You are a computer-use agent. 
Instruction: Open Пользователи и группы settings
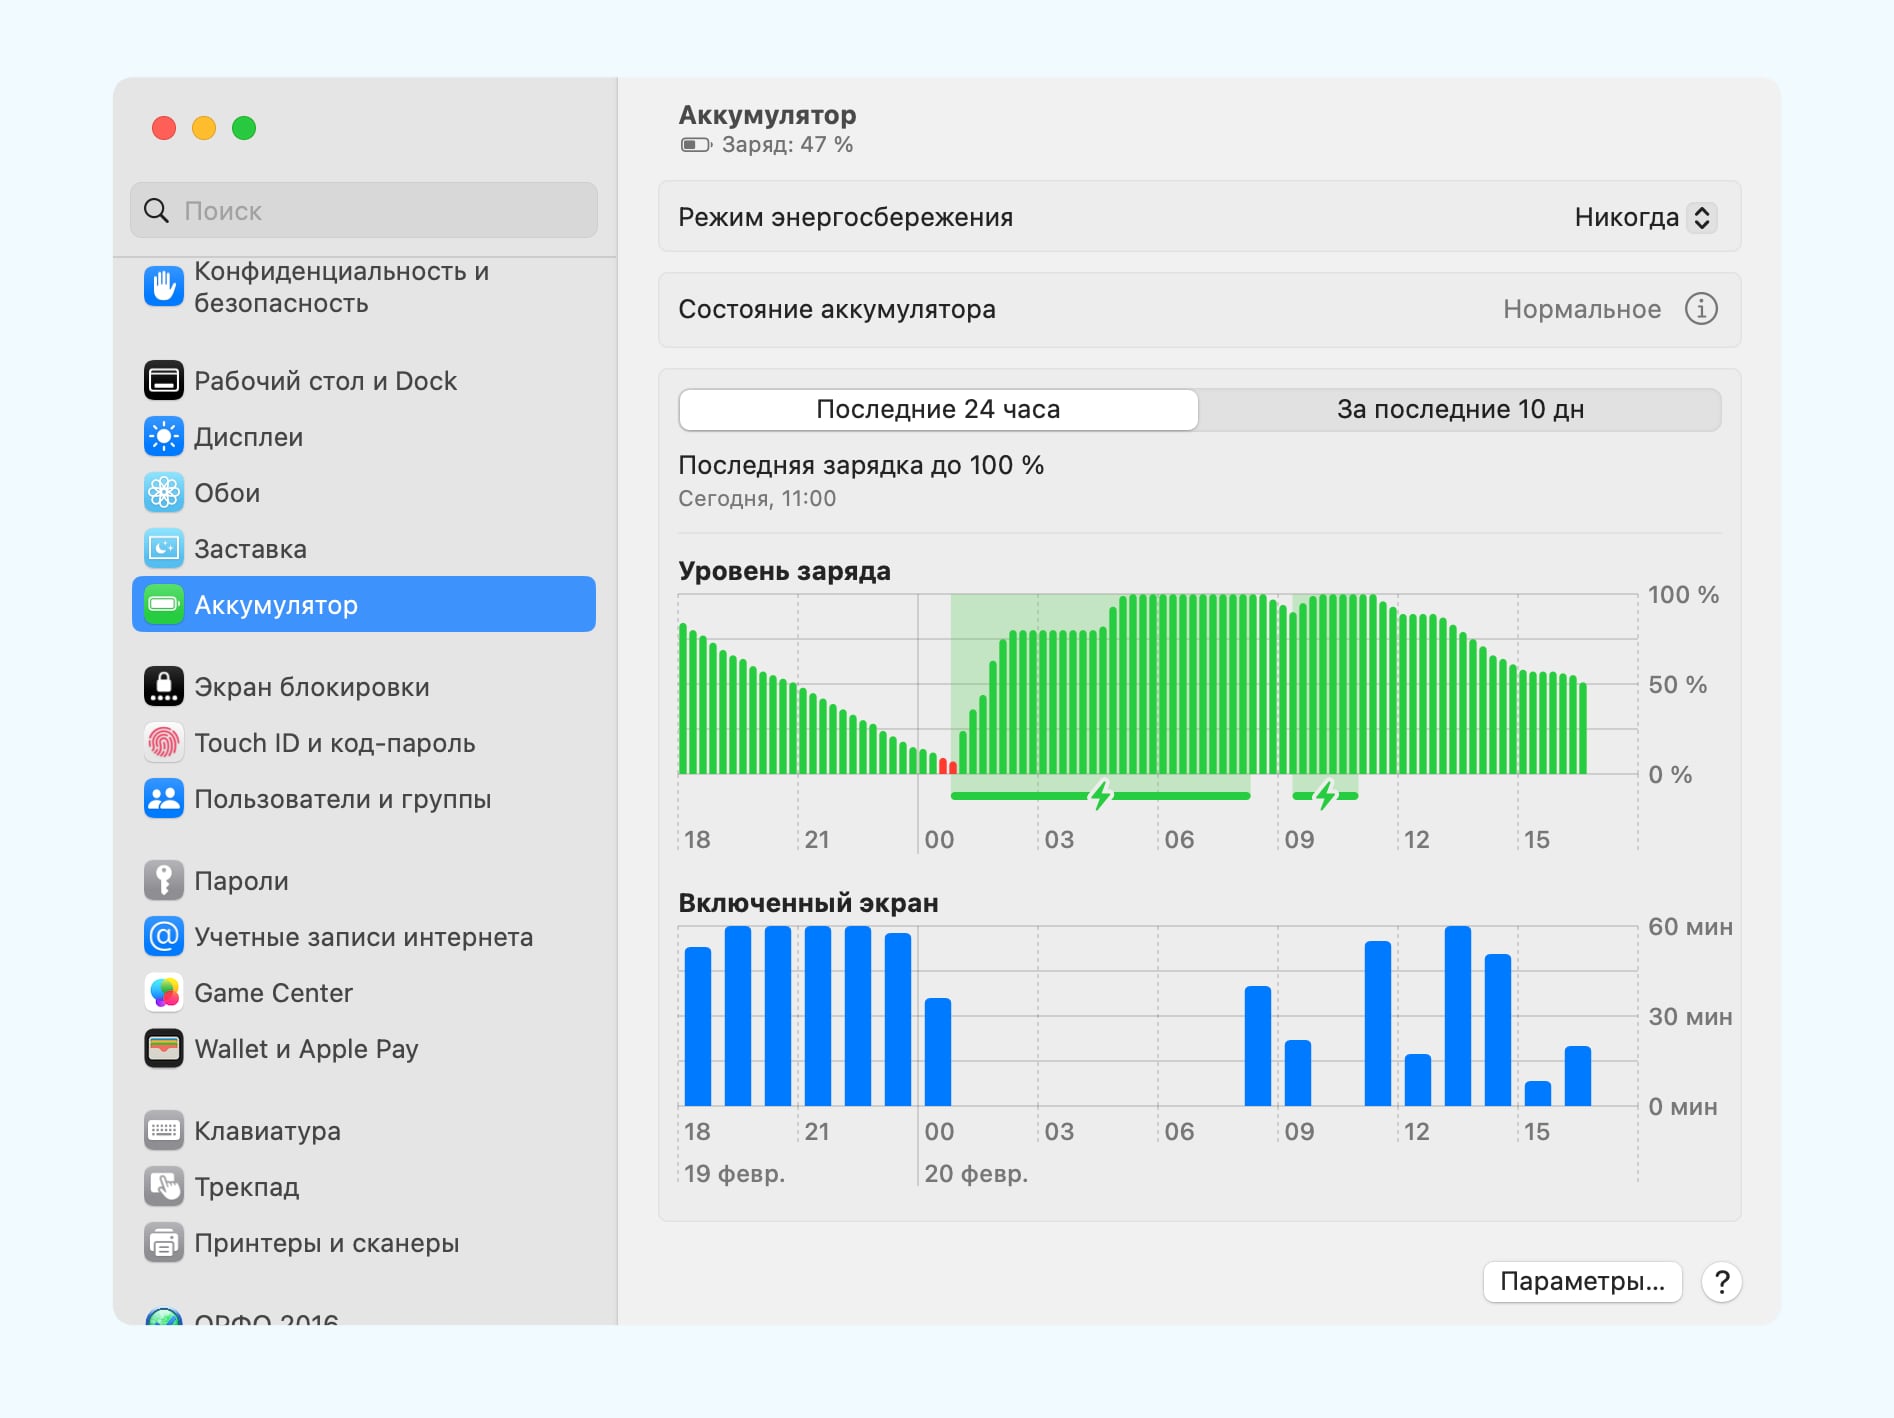(342, 799)
